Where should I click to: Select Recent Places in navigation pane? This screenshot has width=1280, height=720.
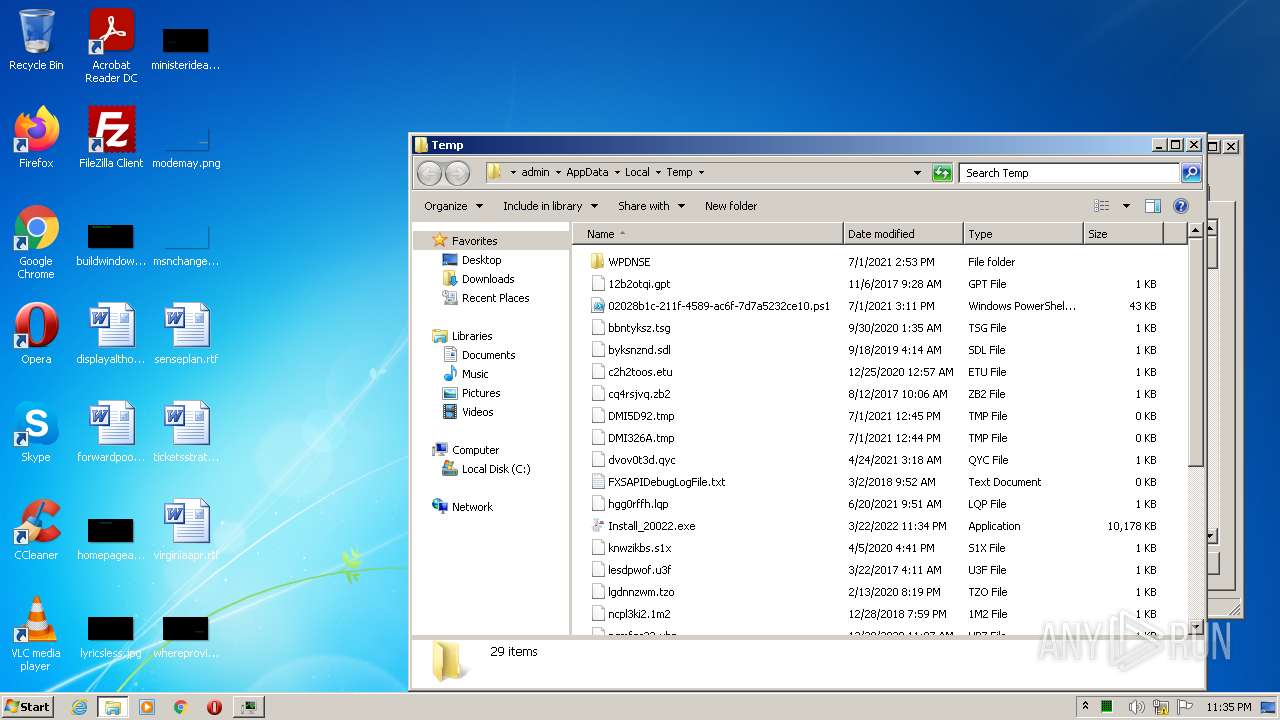pos(495,298)
